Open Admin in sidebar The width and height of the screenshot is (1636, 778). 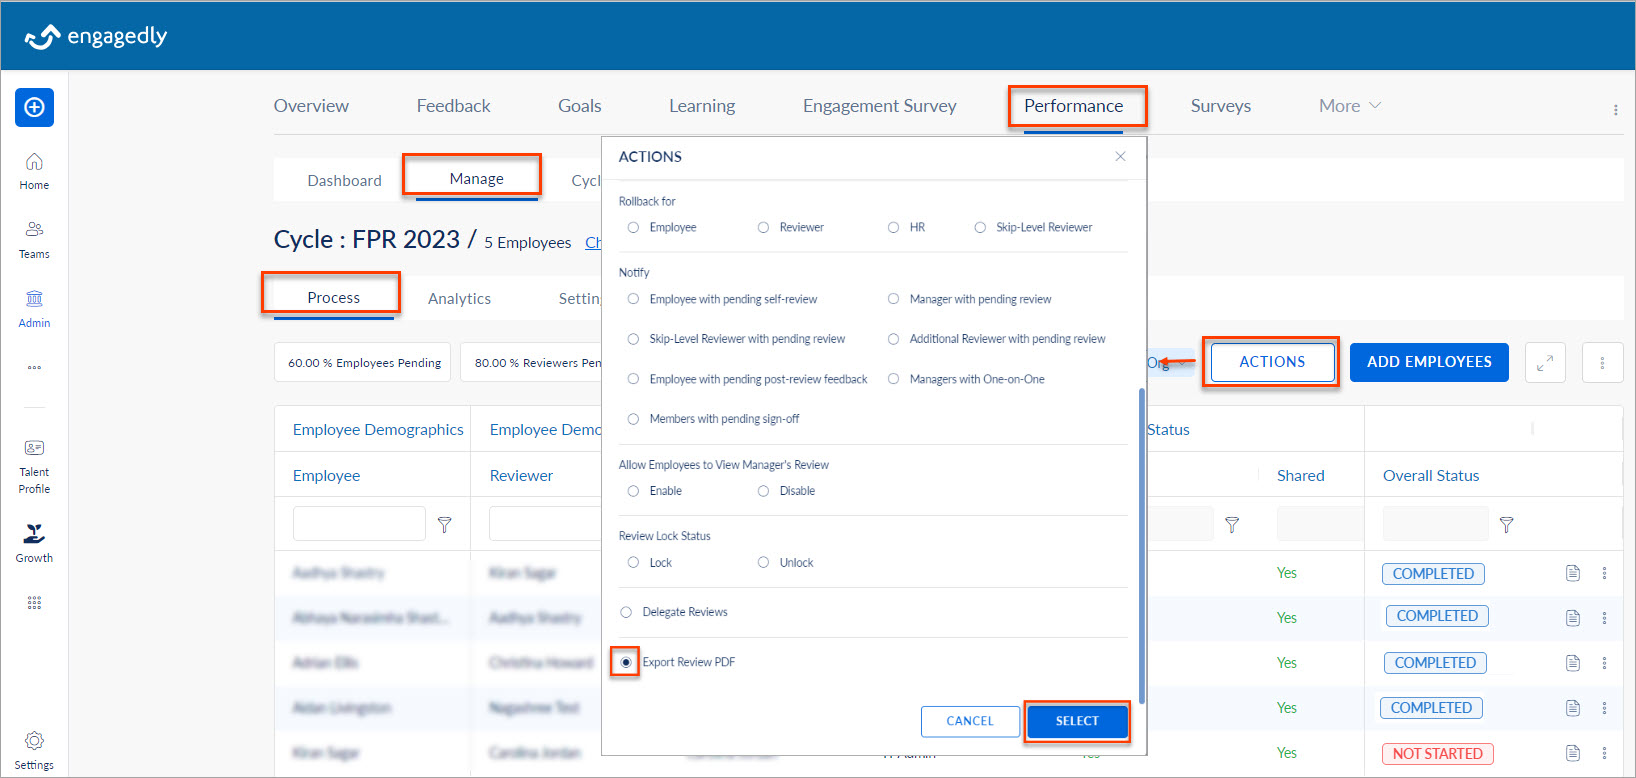34,309
